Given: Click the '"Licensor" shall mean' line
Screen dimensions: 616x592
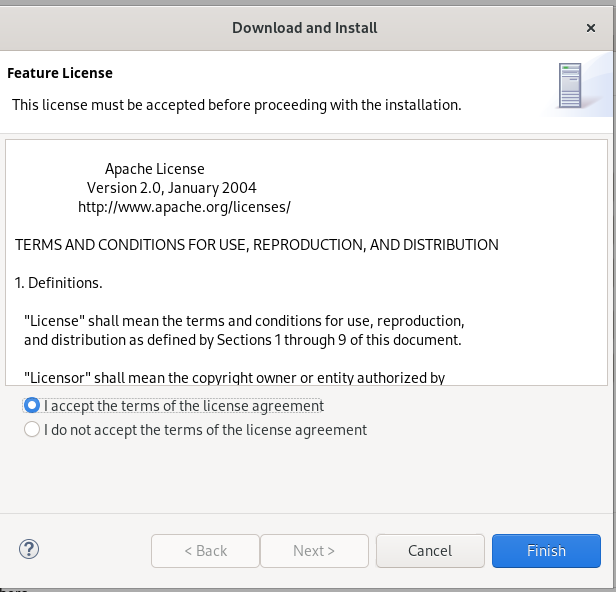Looking at the screenshot, I should 234,378.
